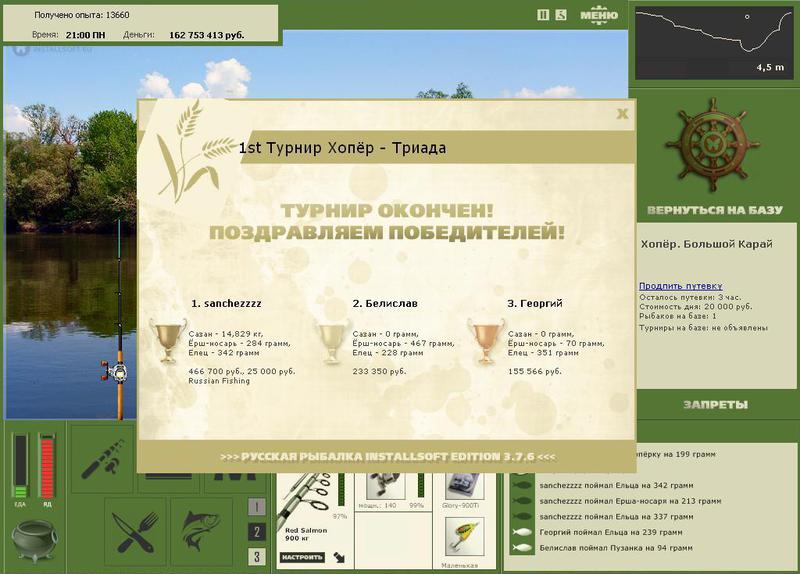Open the ЗАПРЕТЫ section
800x574 pixels.
(x=715, y=405)
